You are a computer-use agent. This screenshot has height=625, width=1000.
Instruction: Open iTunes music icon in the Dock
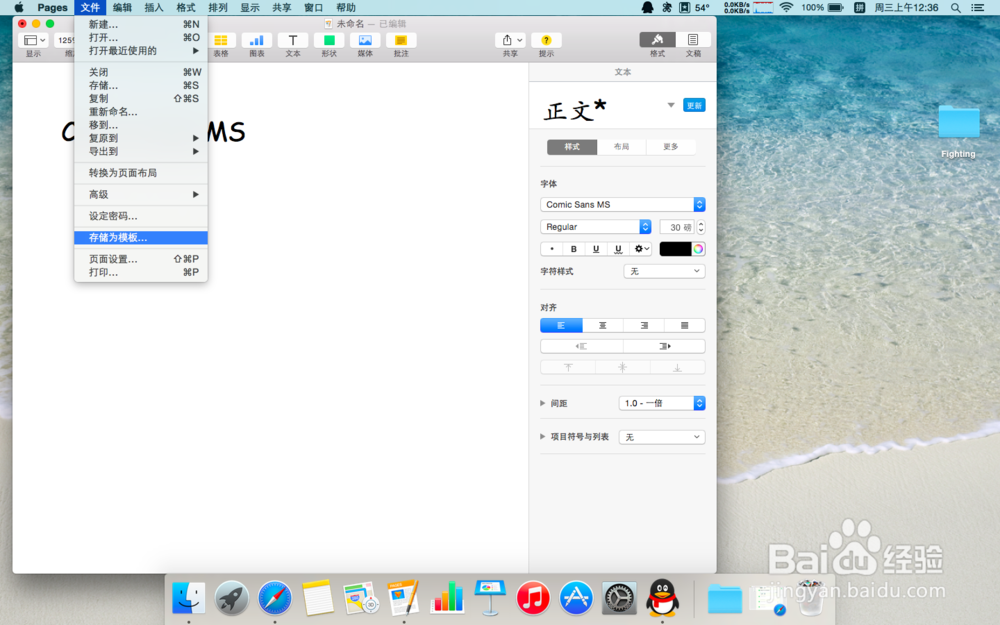tap(533, 598)
